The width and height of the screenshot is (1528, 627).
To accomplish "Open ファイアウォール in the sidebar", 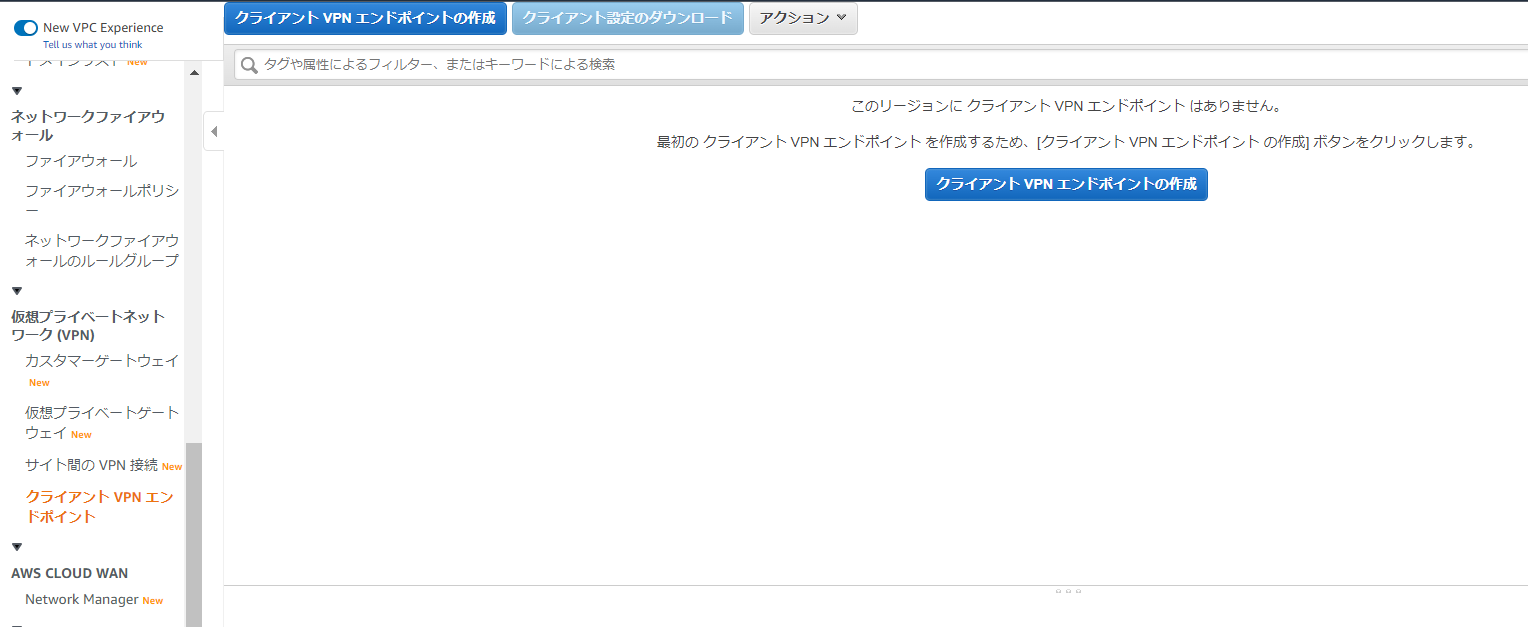I will click(81, 161).
